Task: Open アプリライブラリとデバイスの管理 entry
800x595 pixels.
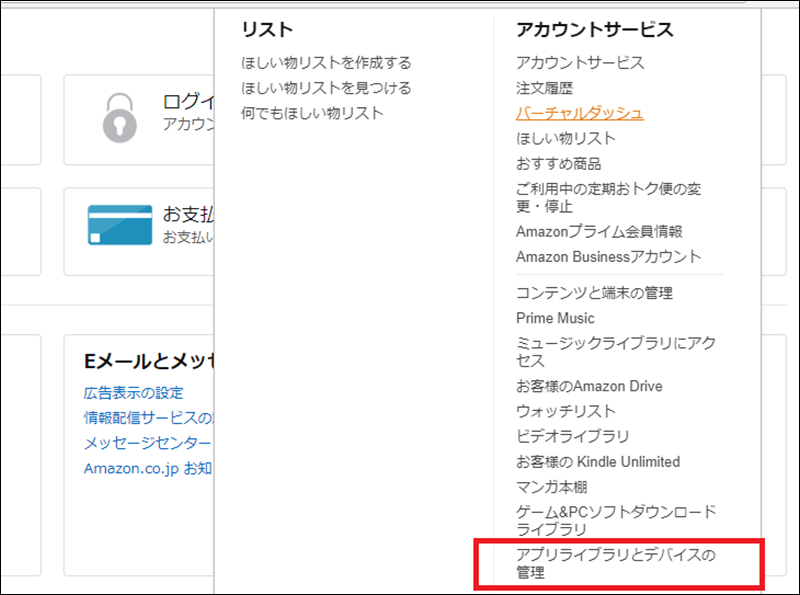Action: [616, 563]
